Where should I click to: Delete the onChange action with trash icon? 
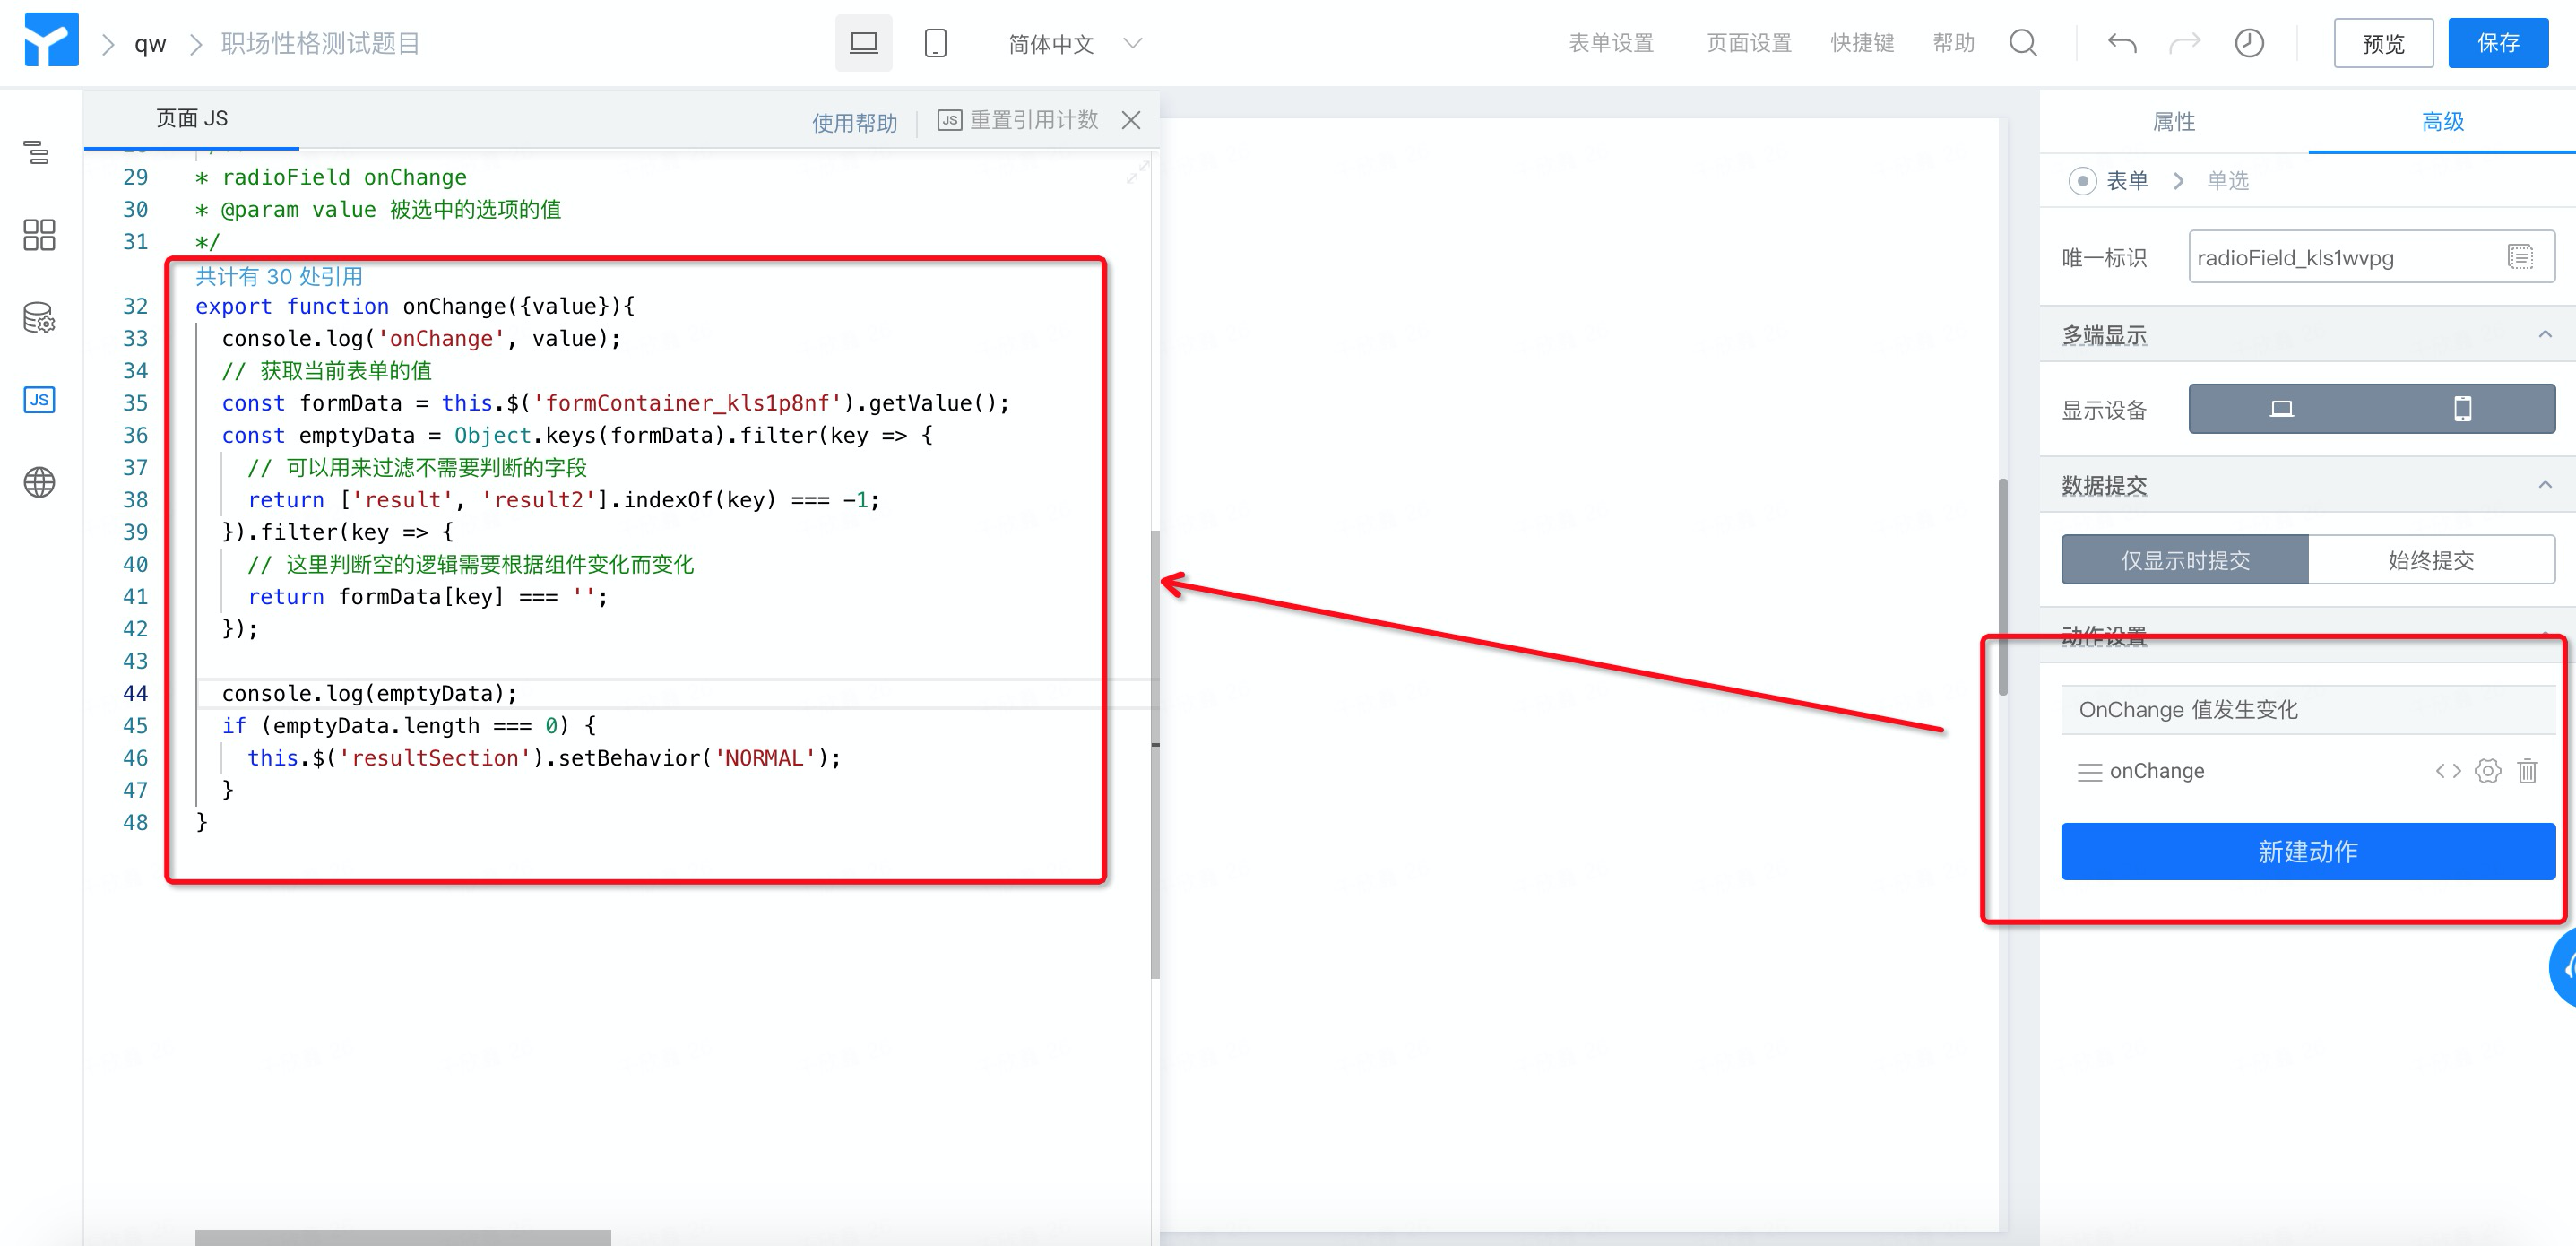tap(2527, 771)
